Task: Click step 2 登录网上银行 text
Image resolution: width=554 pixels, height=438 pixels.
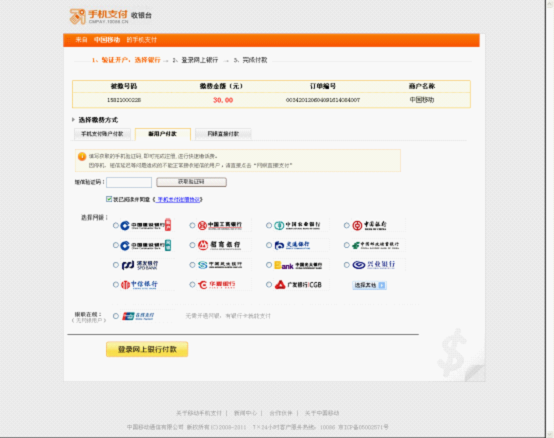Action: pos(200,60)
